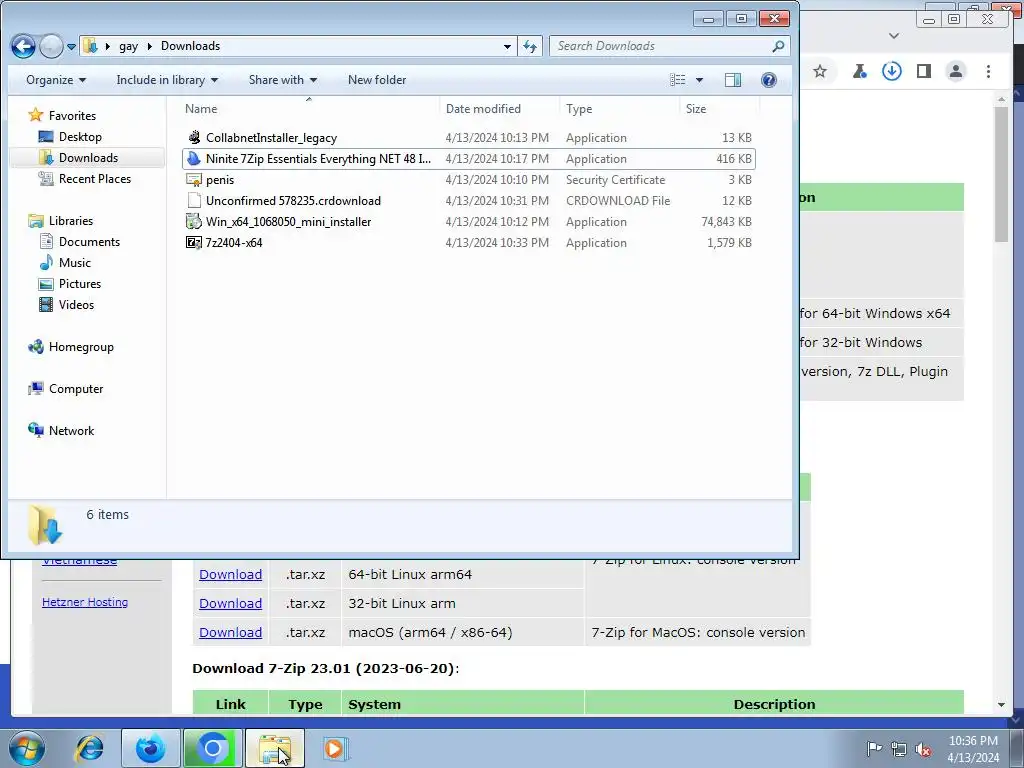This screenshot has width=1024, height=768.
Task: Open Music library in navigation pane
Action: coord(74,263)
